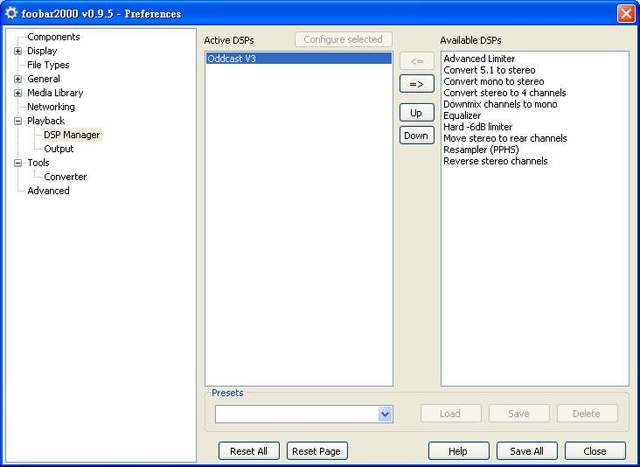Select General in the preferences tree

pyautogui.click(x=44, y=79)
